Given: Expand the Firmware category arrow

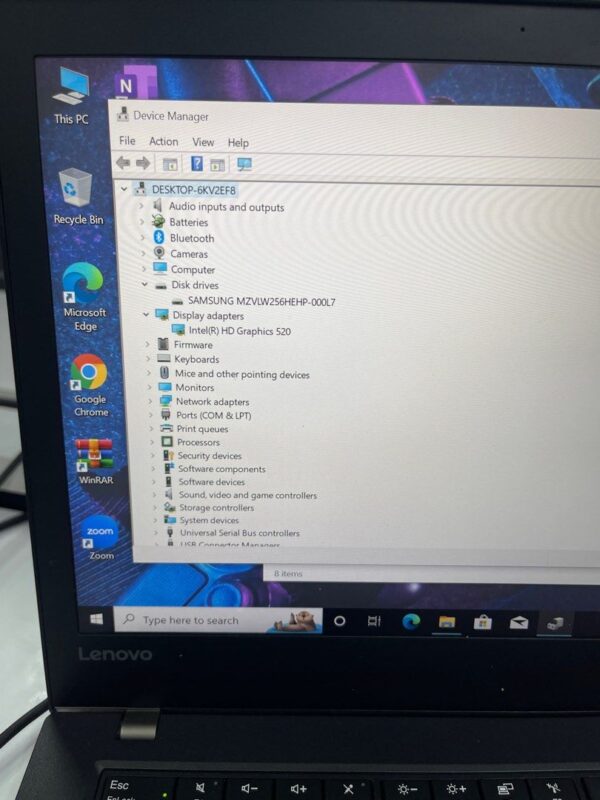Looking at the screenshot, I should point(147,344).
